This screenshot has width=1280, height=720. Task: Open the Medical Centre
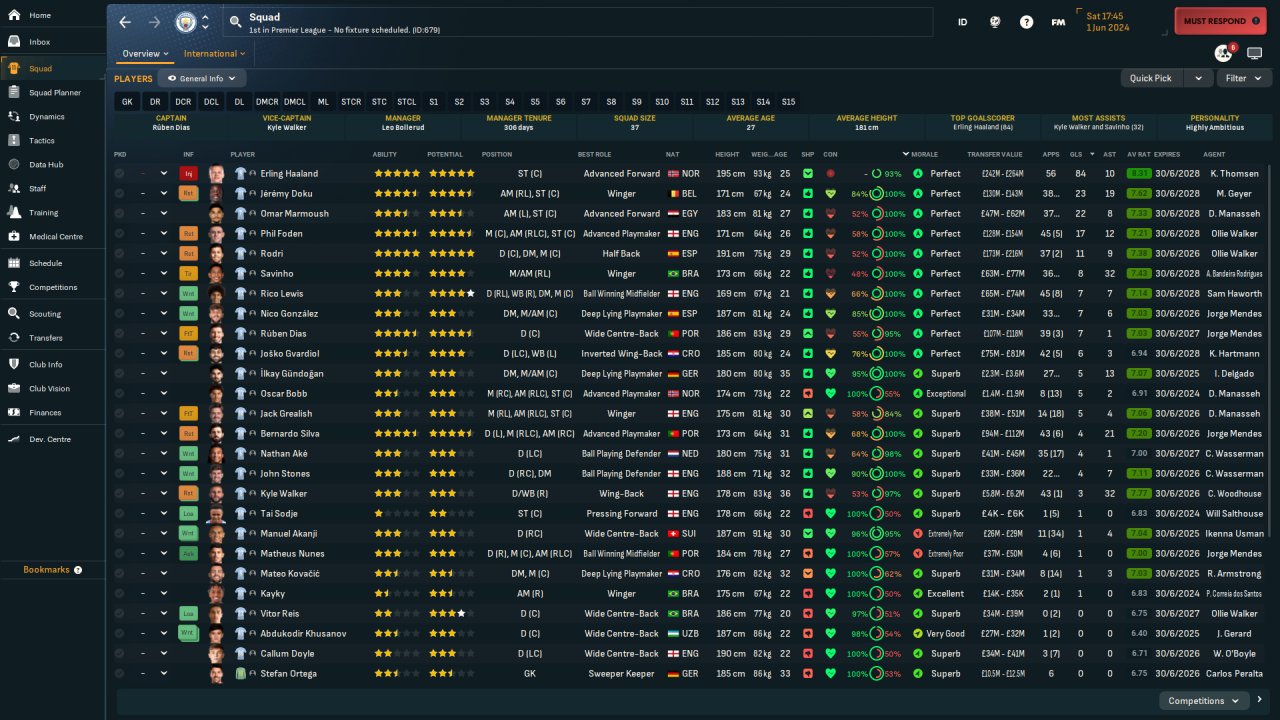[x=54, y=236]
